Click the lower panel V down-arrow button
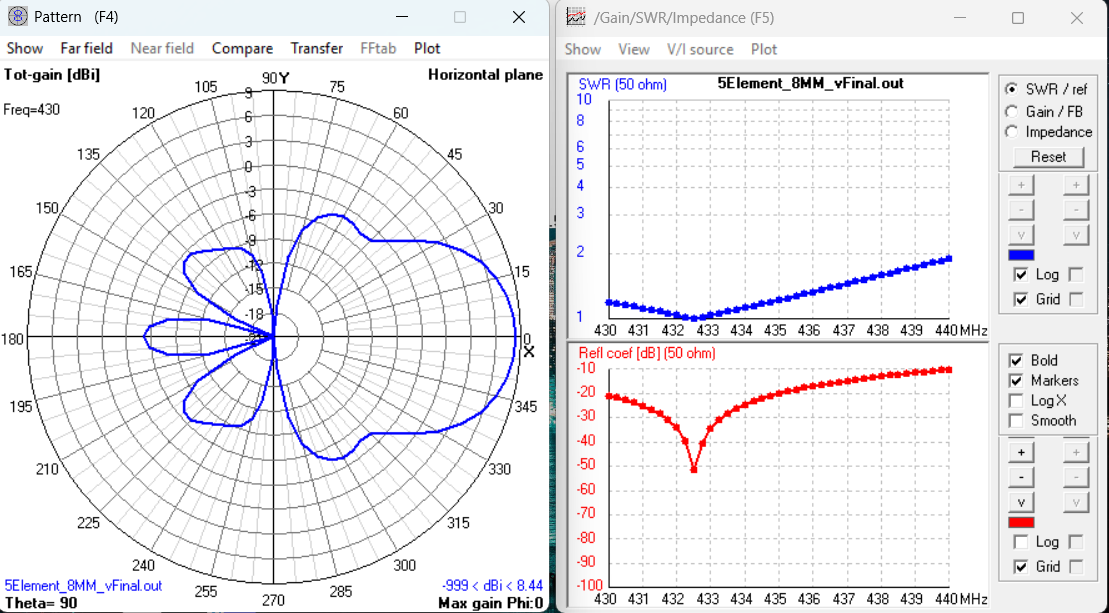Viewport: 1109px width, 613px height. tap(1021, 501)
